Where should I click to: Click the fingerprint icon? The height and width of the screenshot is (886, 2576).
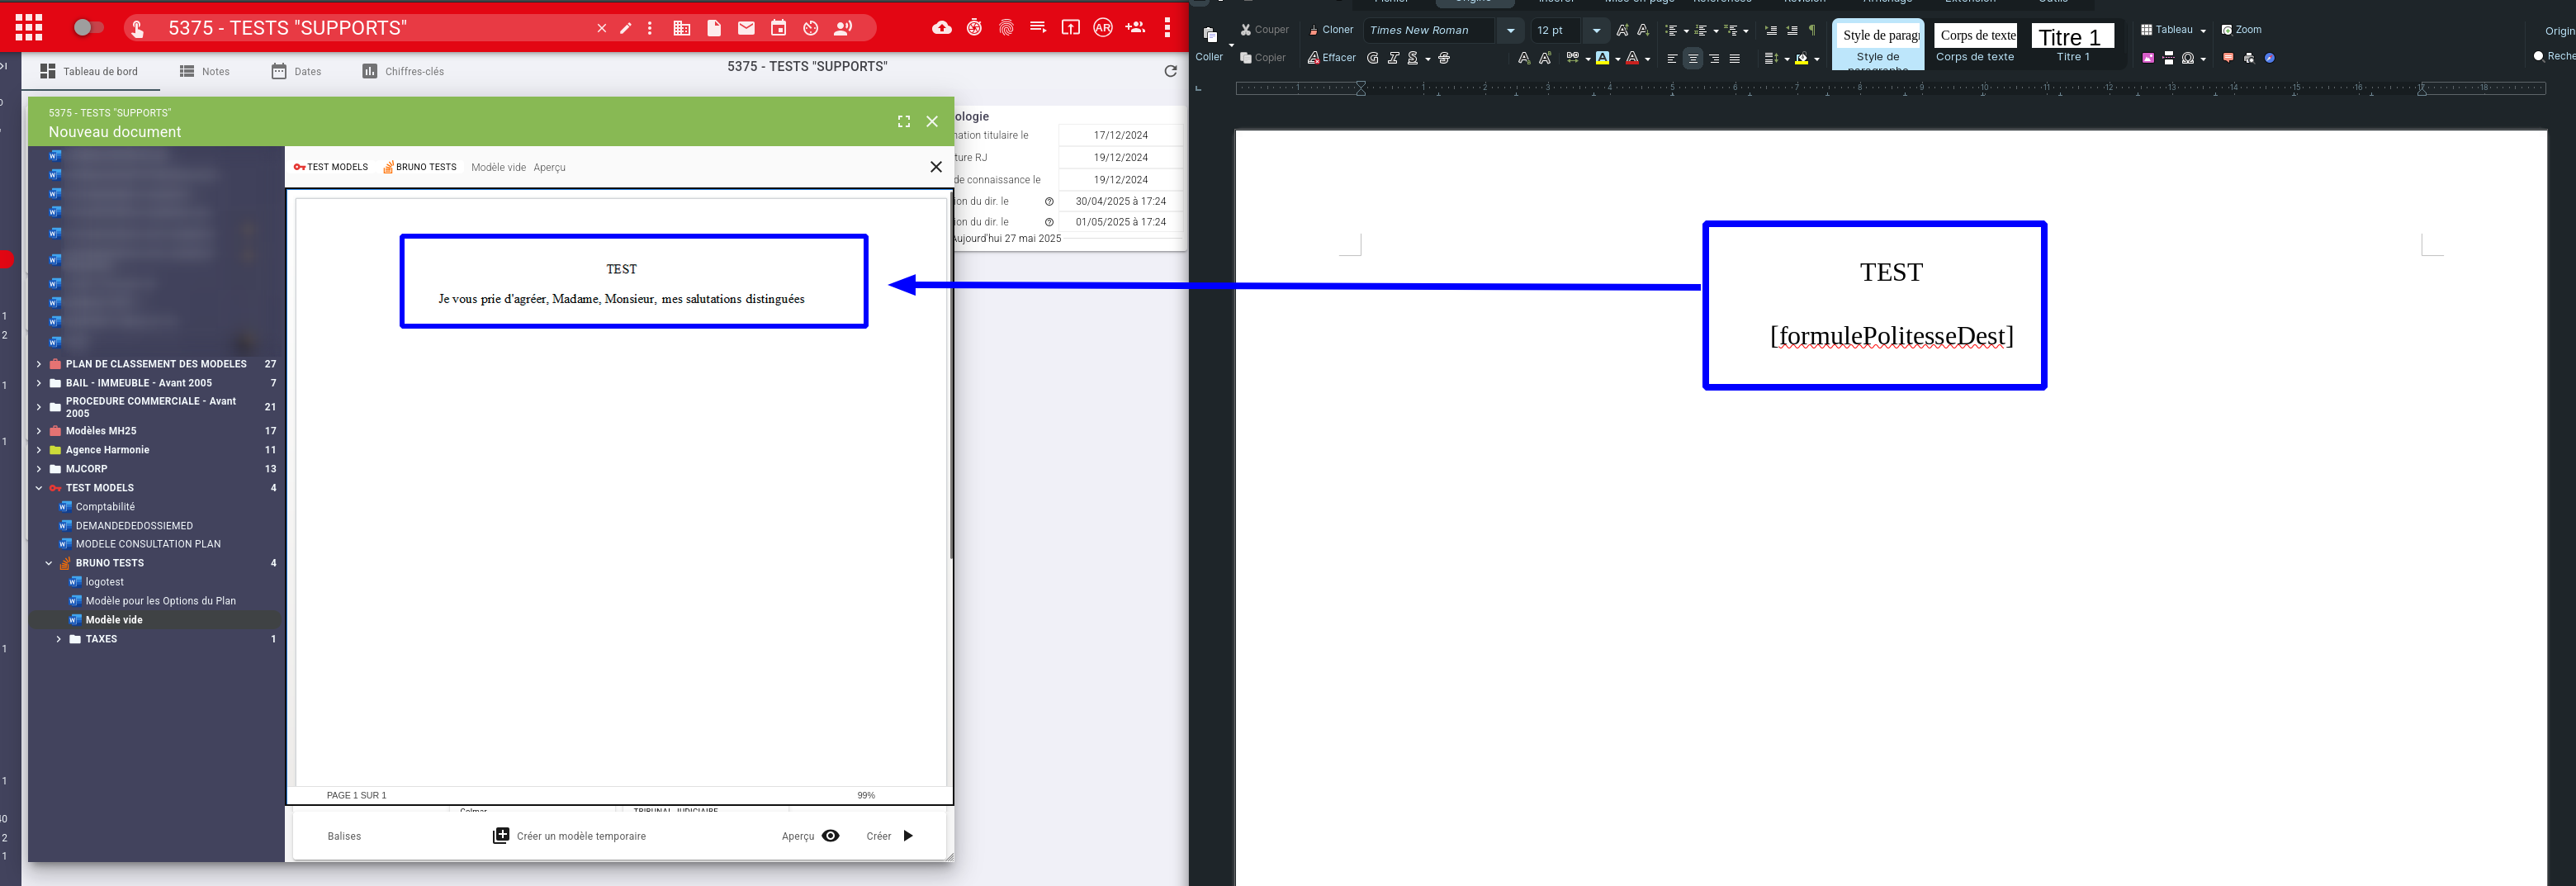click(1006, 28)
